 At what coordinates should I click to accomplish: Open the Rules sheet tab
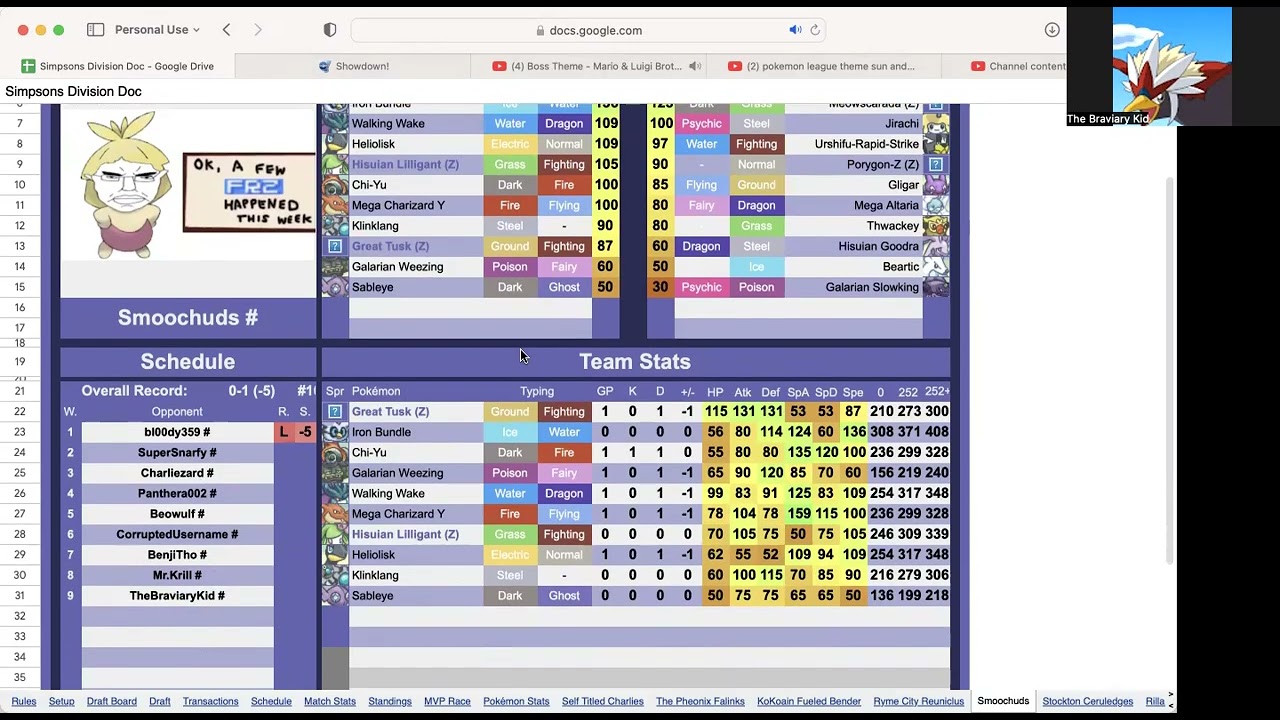24,701
